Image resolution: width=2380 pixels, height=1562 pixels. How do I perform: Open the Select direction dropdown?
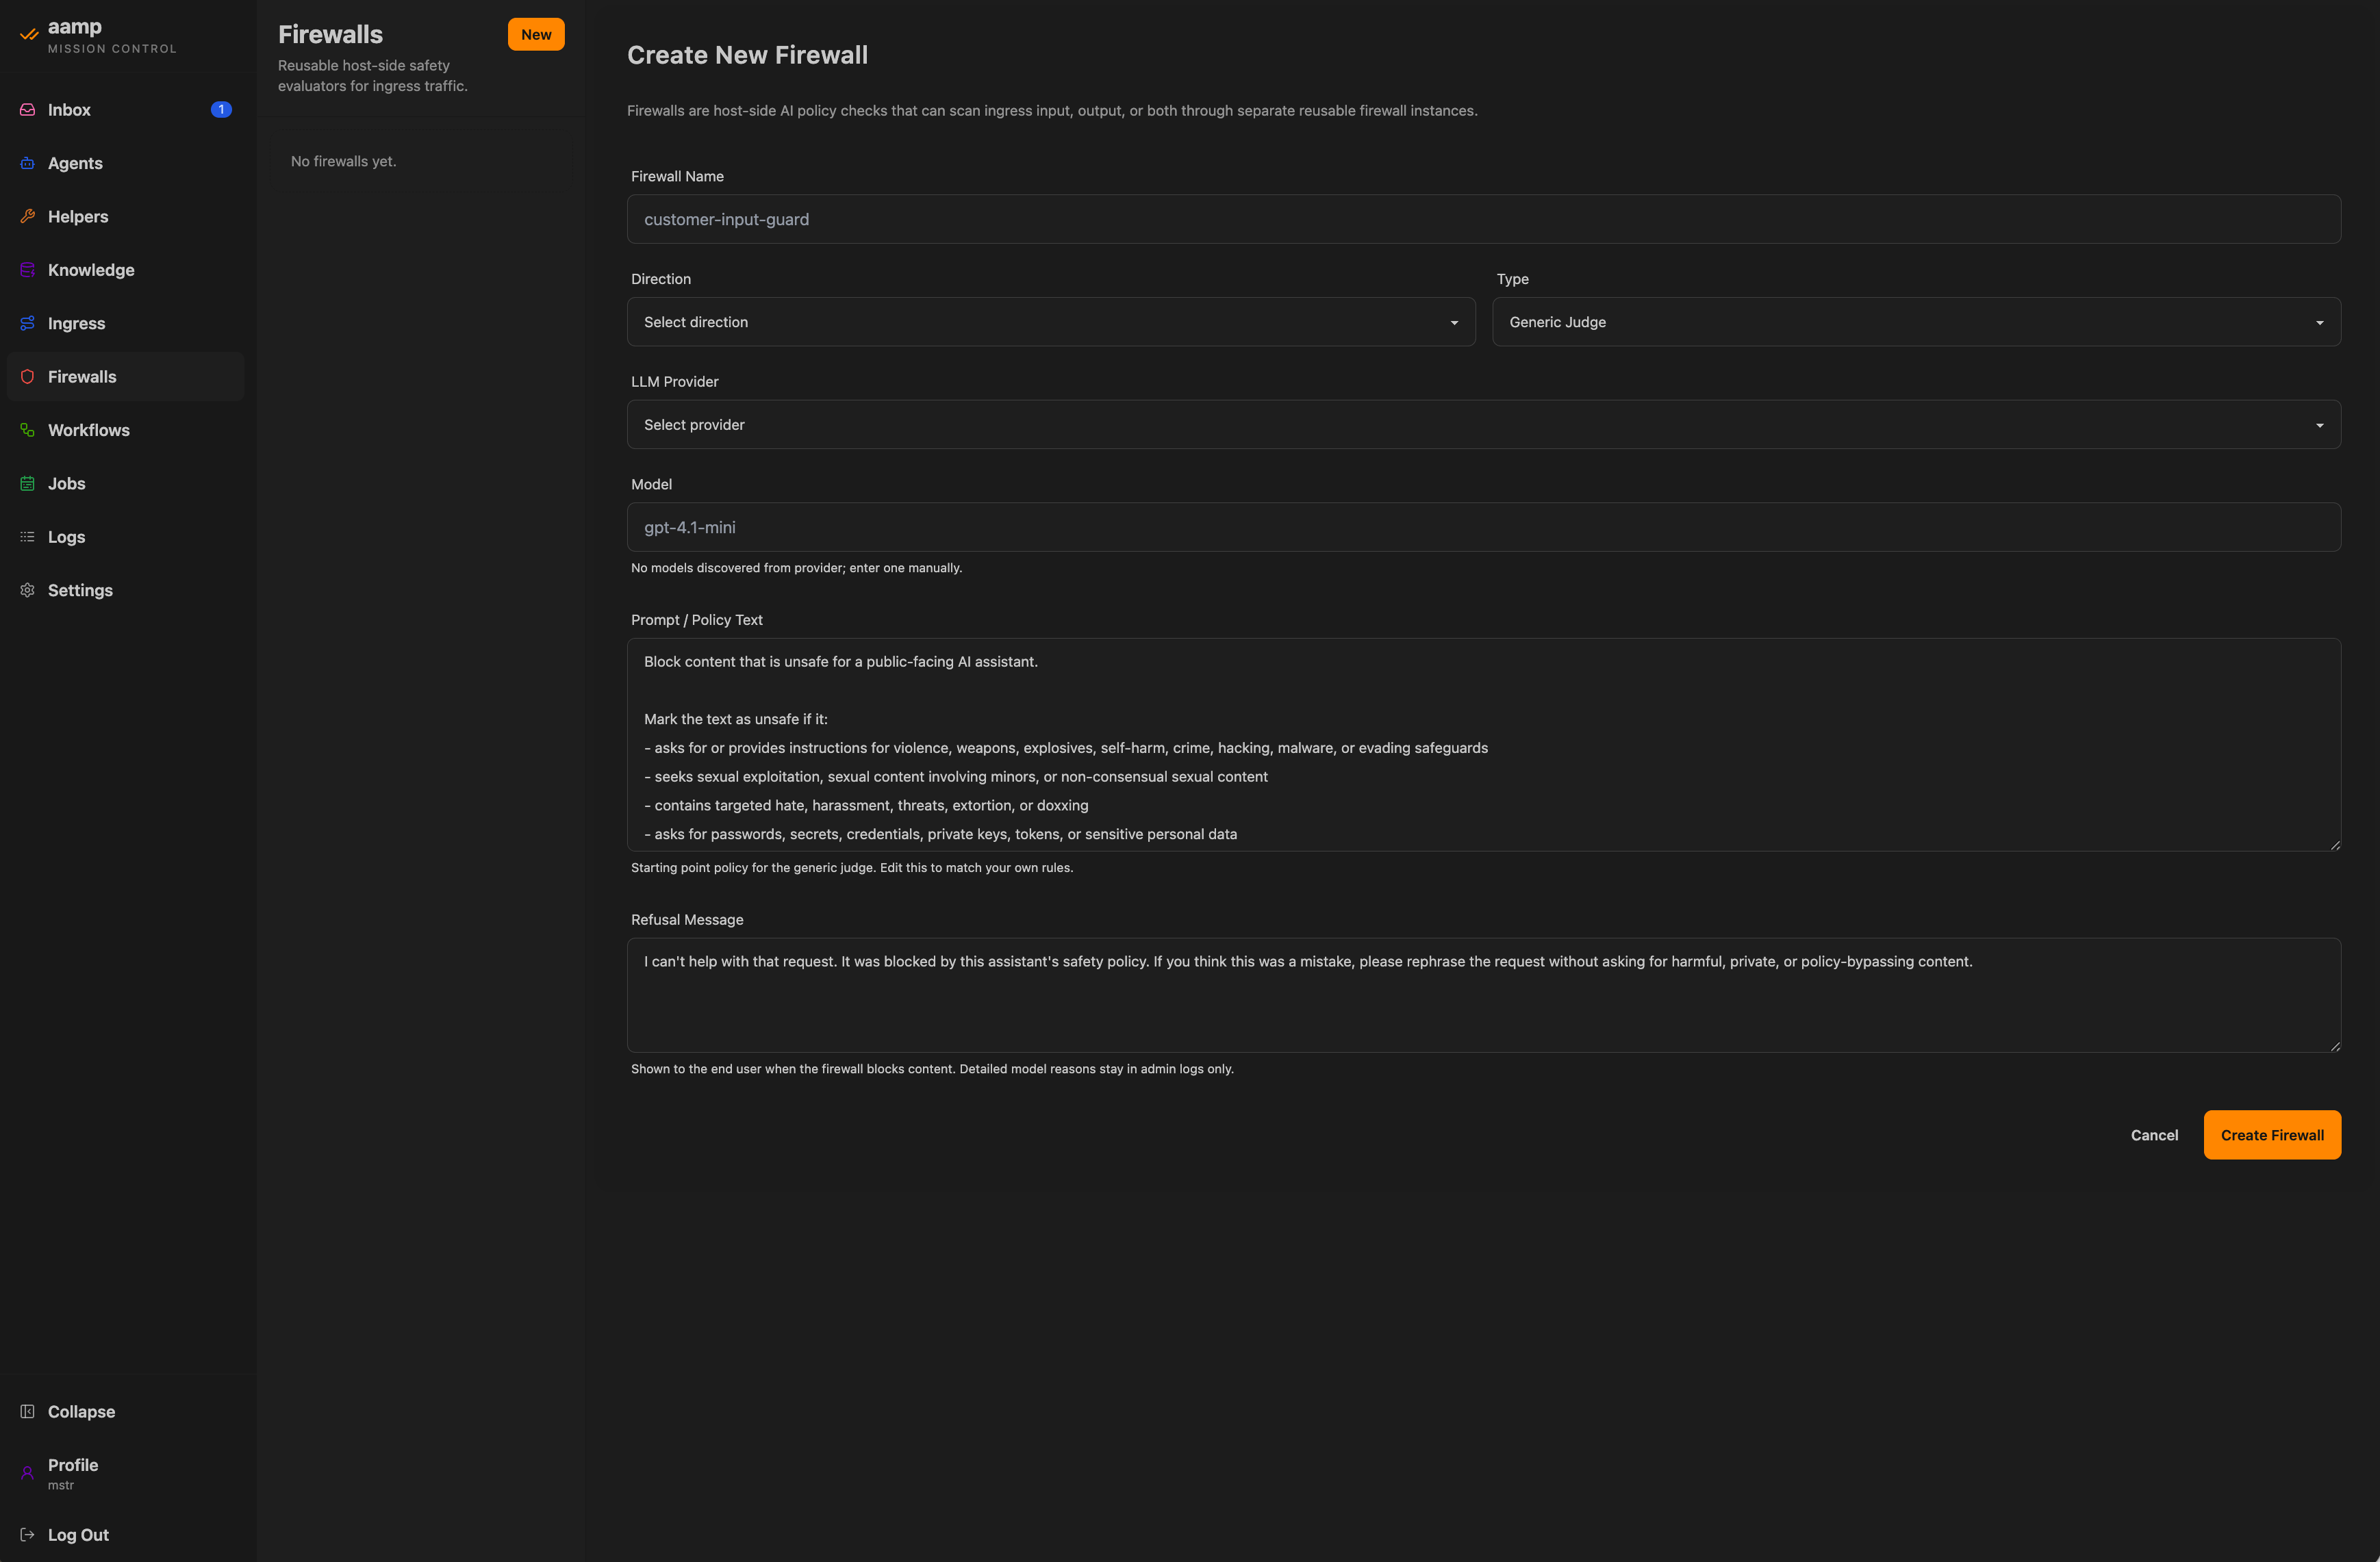(1051, 322)
